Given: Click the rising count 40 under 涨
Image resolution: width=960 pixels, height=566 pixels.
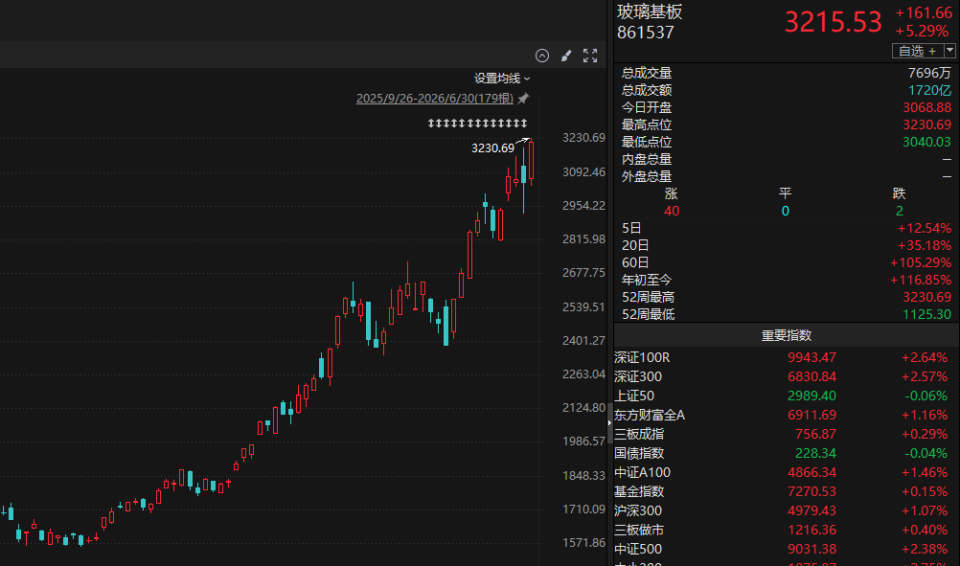Looking at the screenshot, I should pyautogui.click(x=672, y=211).
